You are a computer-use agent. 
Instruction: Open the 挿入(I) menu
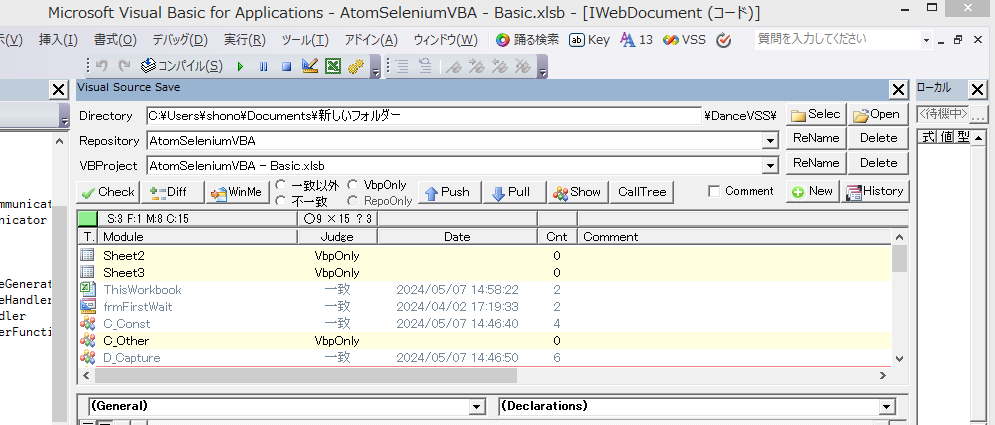tap(58, 40)
